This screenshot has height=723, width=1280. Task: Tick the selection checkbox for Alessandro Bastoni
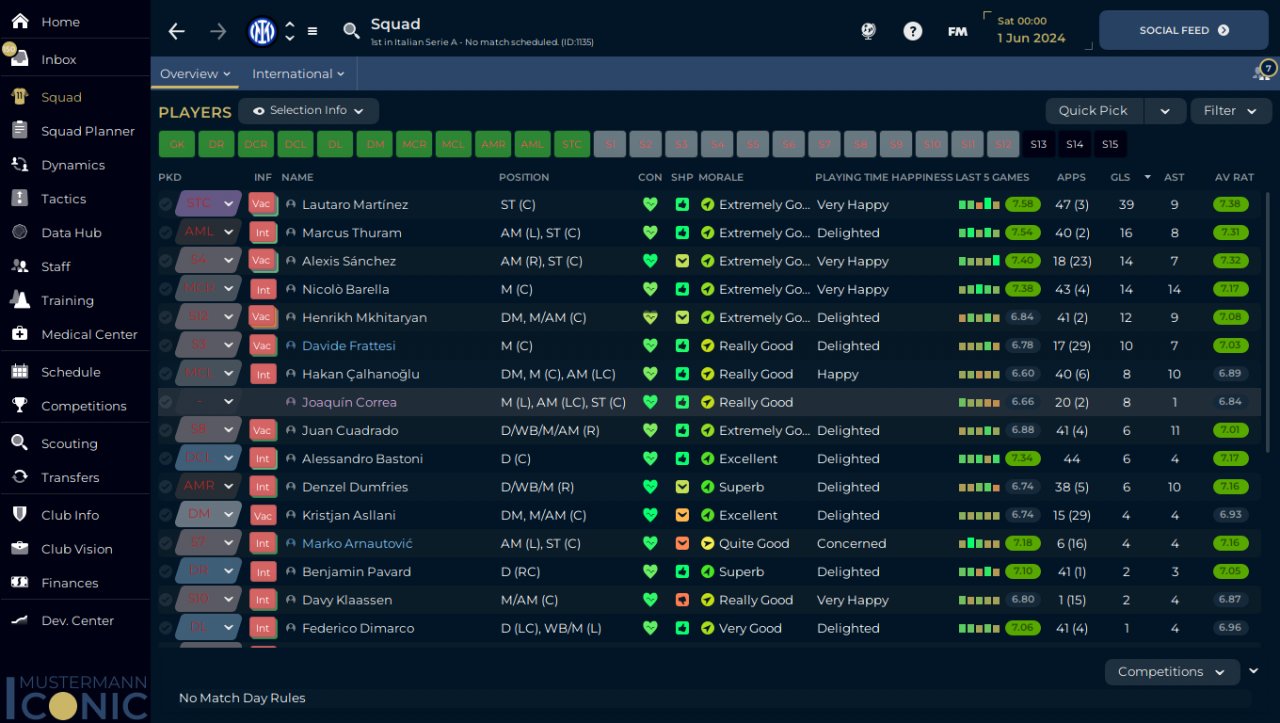pos(166,459)
